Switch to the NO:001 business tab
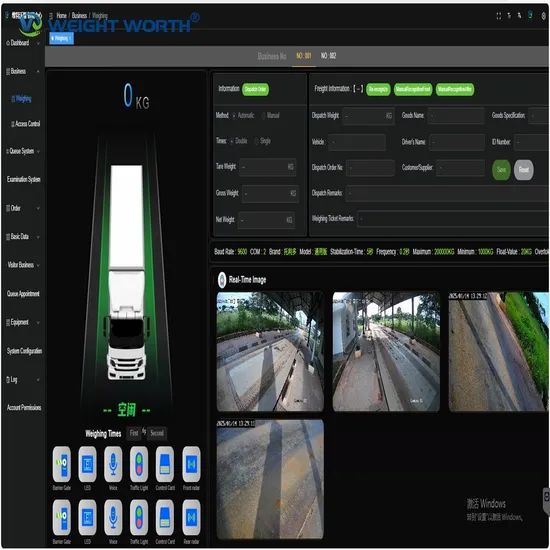The image size is (550, 550). click(x=304, y=56)
